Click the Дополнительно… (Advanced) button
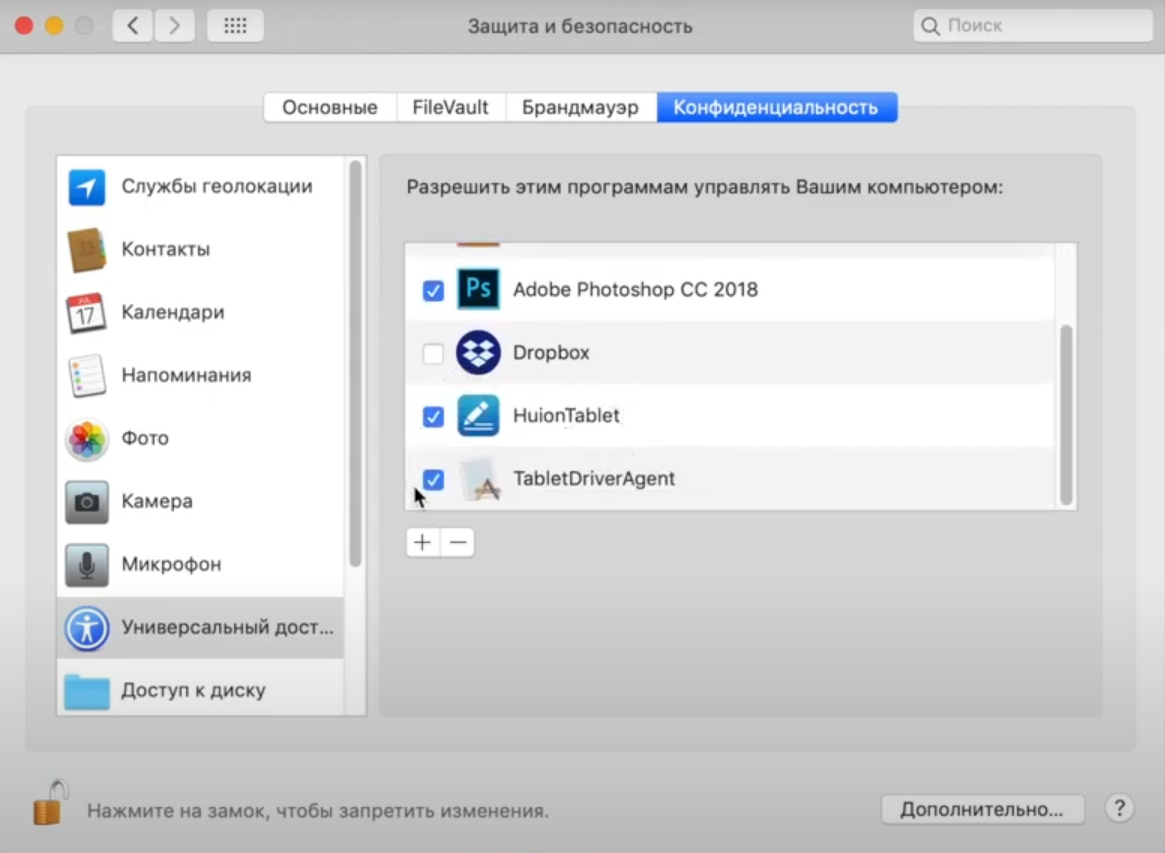Viewport: 1165px width, 853px height. (982, 809)
